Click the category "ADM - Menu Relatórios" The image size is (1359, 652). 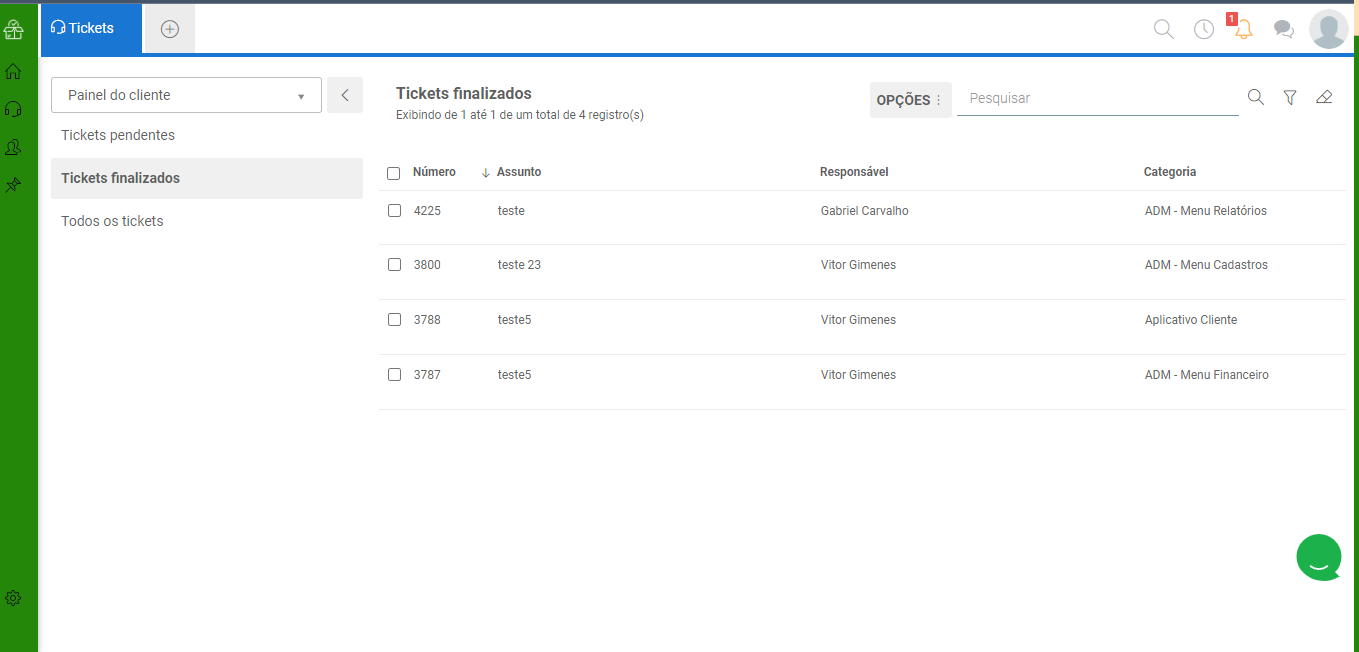click(x=1206, y=211)
